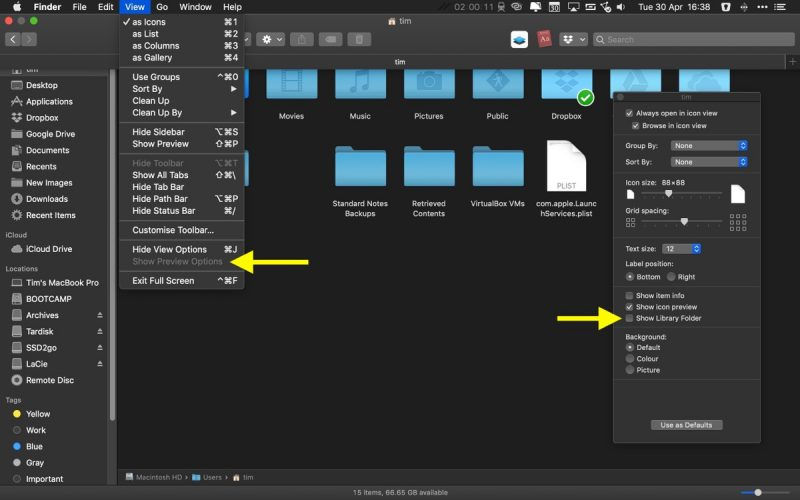The height and width of the screenshot is (500, 800).
Task: Click the Icon size slider
Action: coord(682,193)
